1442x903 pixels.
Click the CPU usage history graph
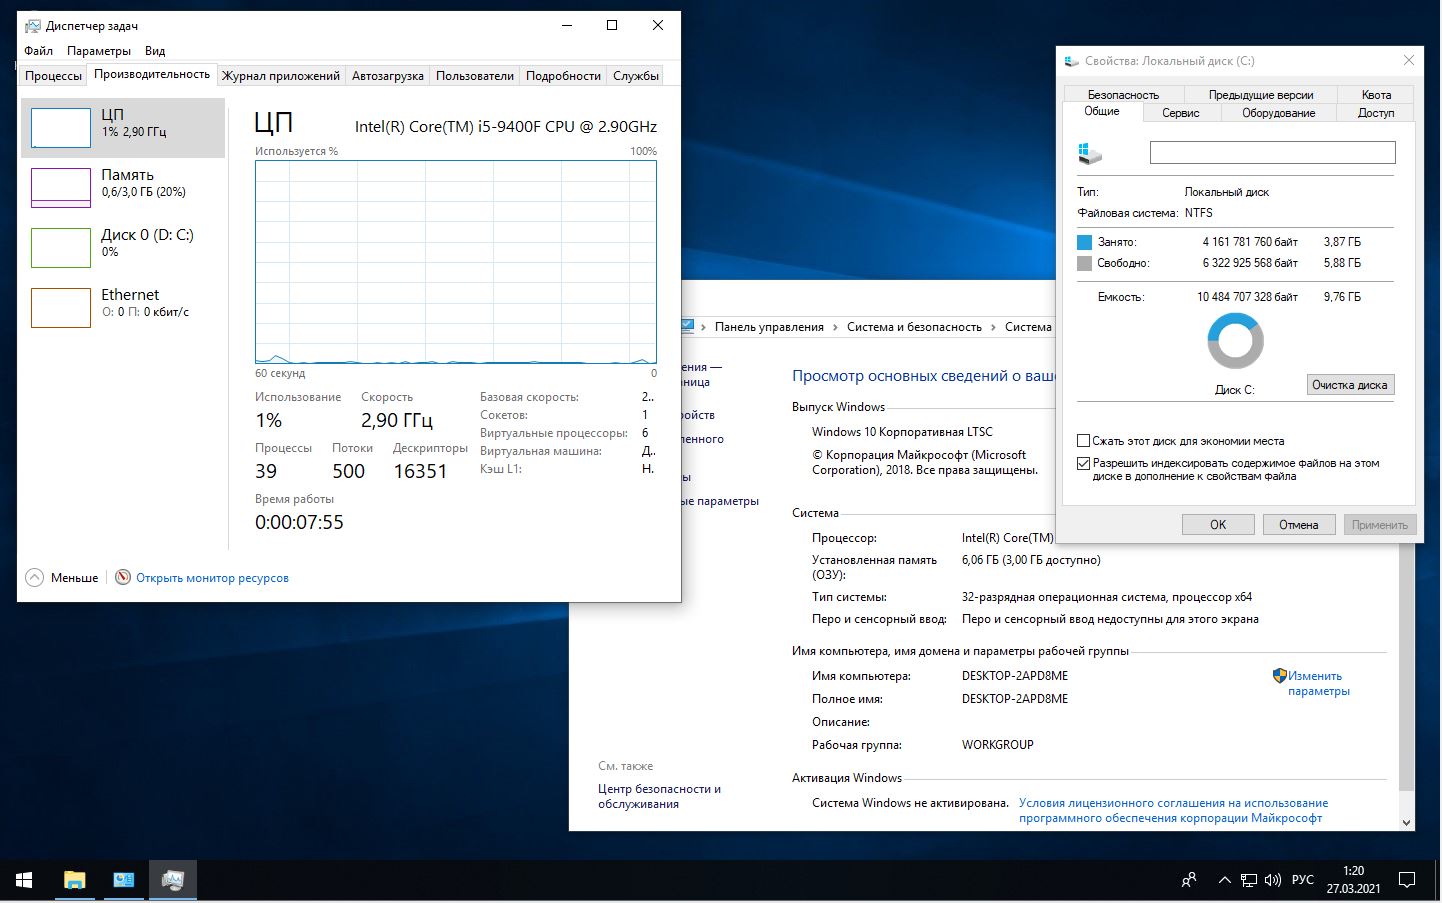click(456, 262)
